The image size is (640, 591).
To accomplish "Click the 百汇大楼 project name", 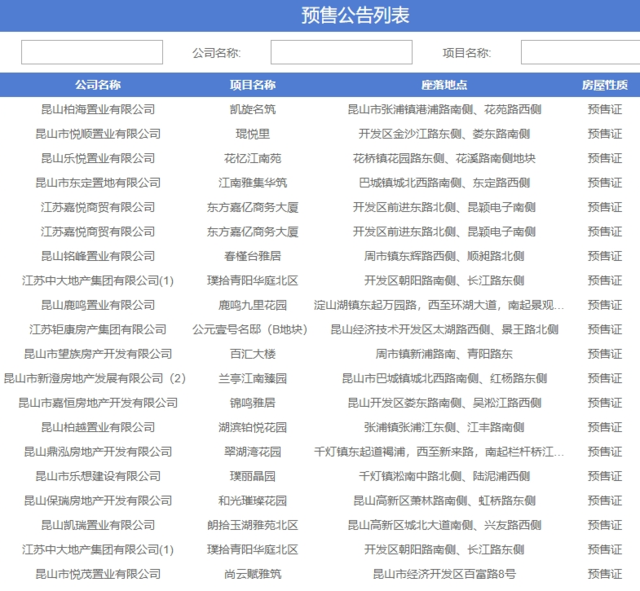I will (x=253, y=354).
